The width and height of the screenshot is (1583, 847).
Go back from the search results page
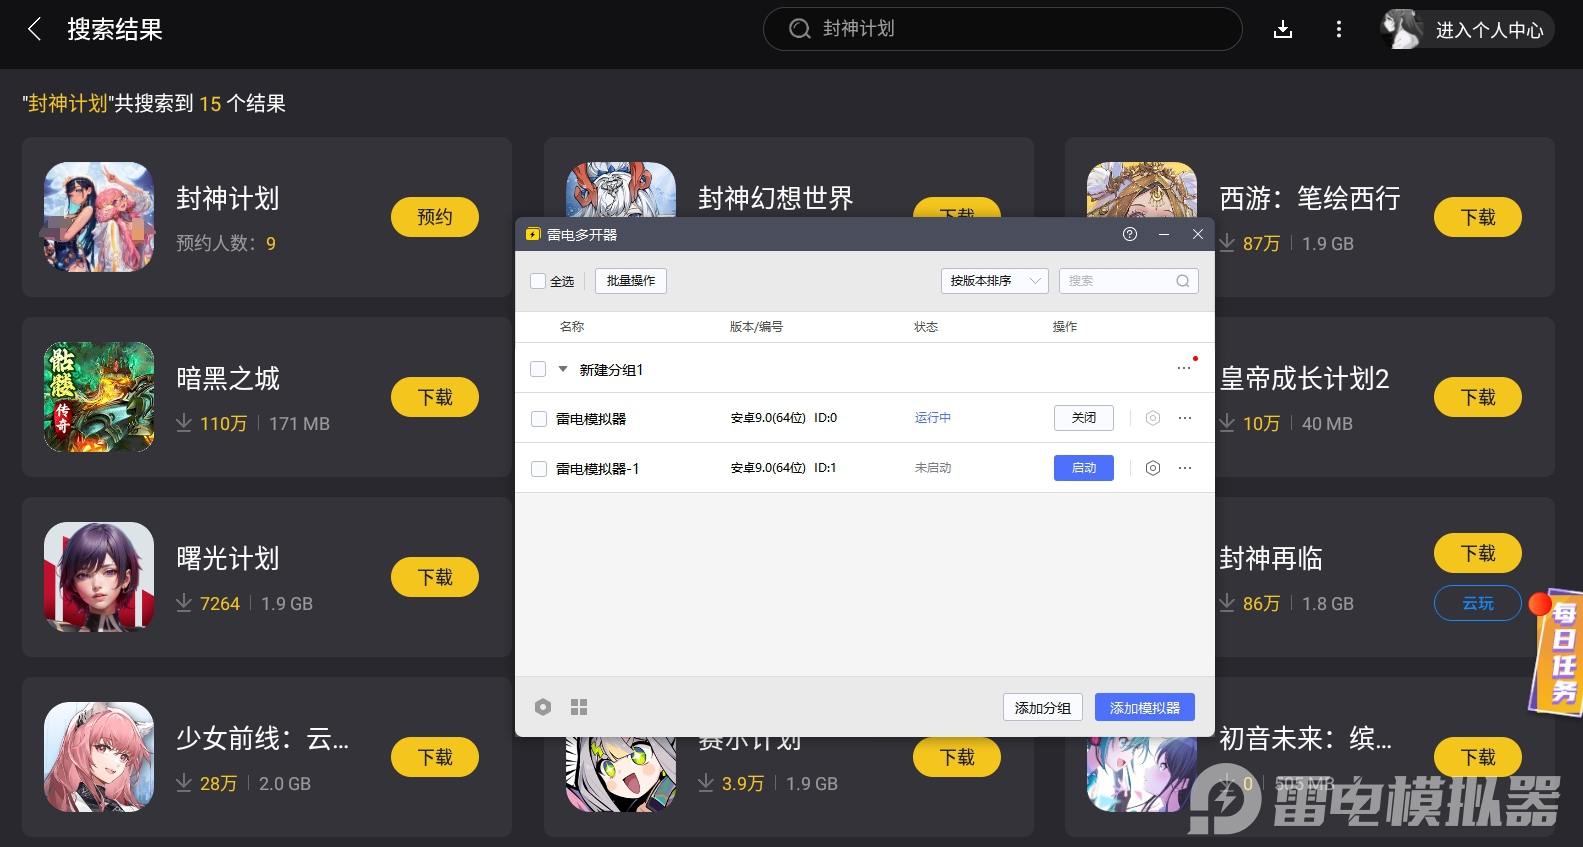[x=35, y=29]
